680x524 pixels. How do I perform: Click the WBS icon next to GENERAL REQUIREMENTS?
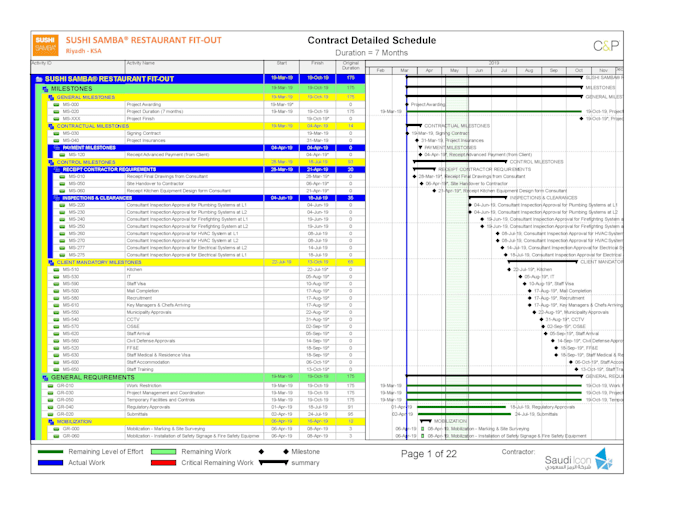click(x=45, y=378)
